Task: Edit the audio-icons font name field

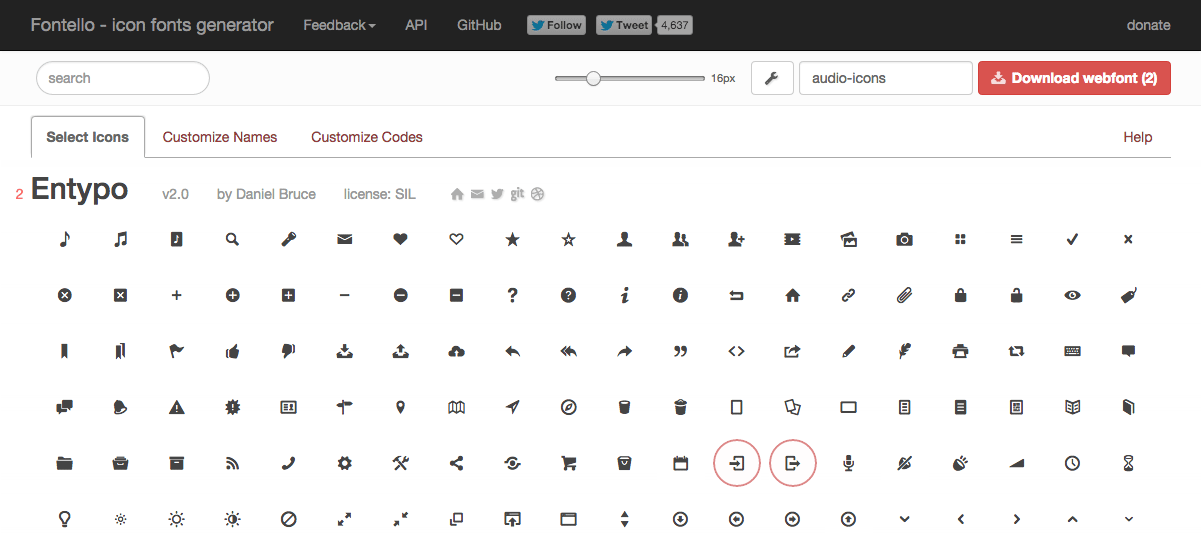Action: [886, 78]
